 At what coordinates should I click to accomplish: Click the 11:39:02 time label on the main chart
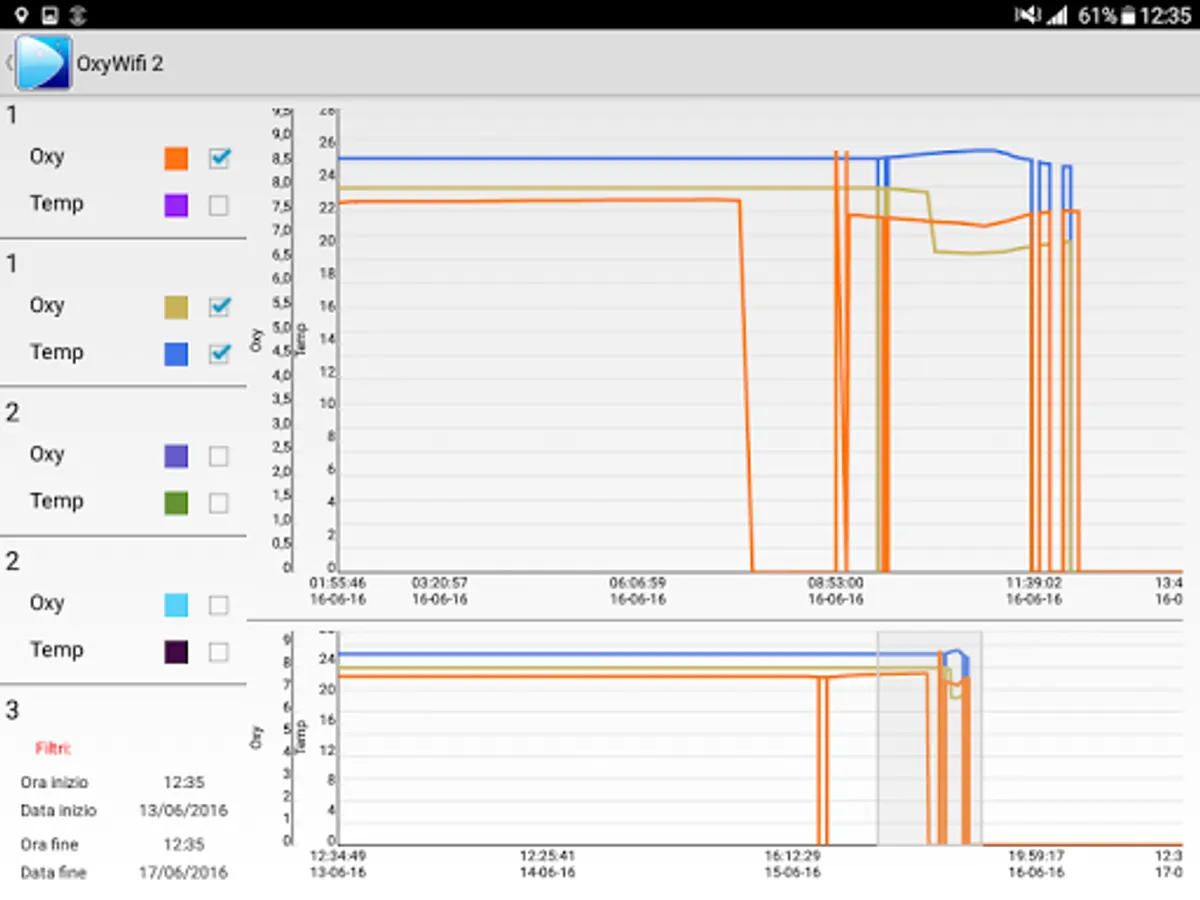1034,582
